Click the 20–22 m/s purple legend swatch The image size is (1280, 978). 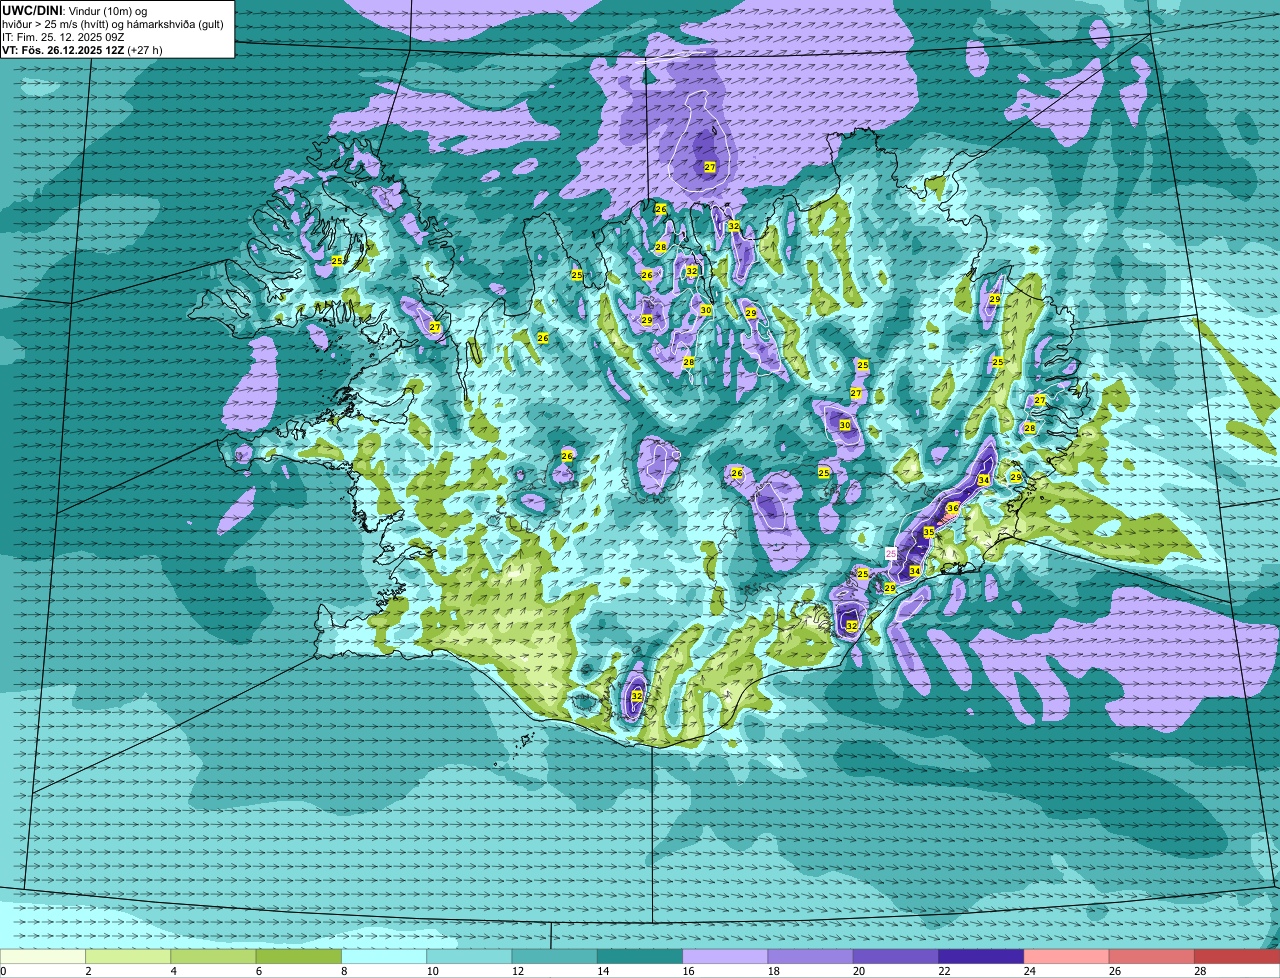point(896,957)
